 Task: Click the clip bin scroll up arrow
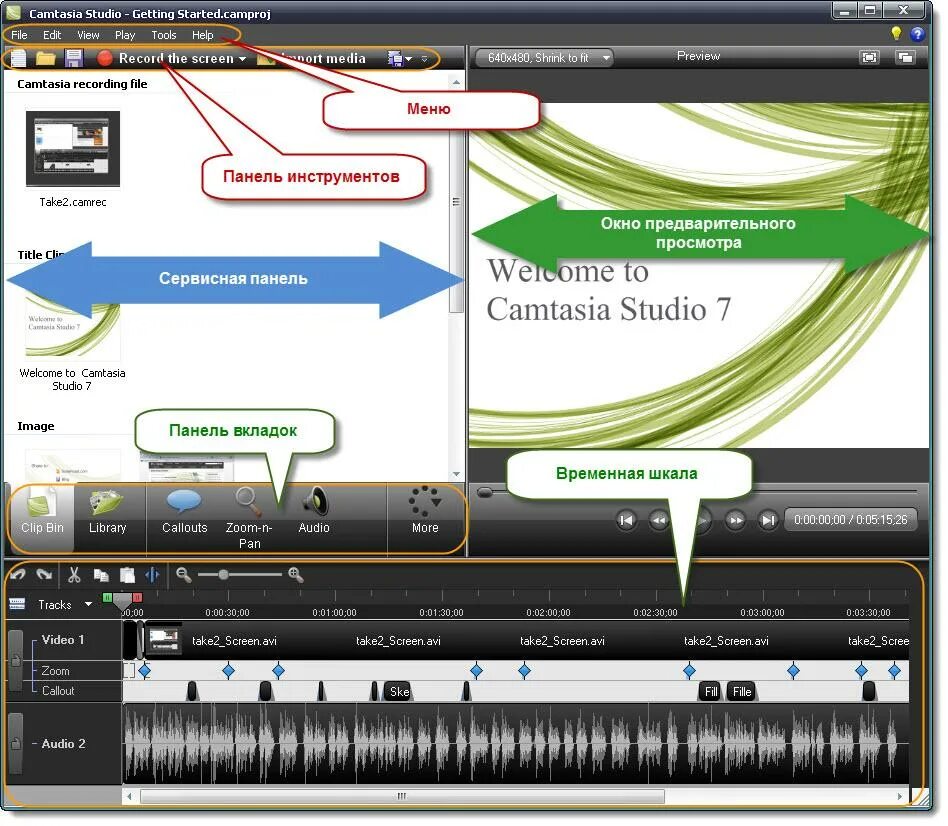click(456, 82)
